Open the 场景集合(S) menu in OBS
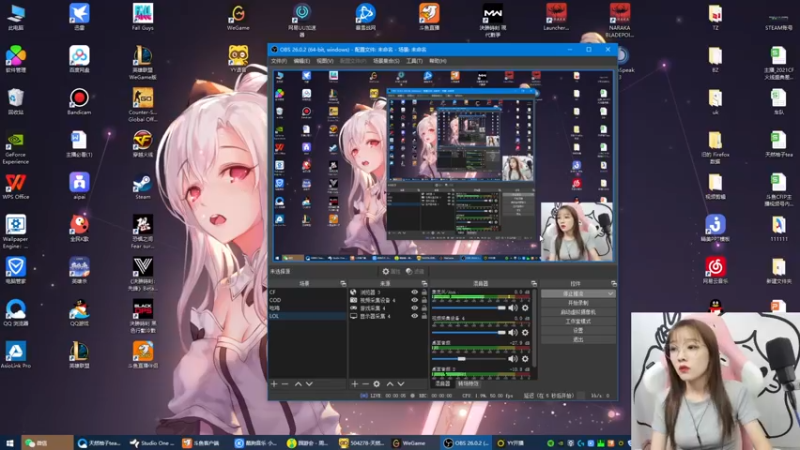 (x=386, y=61)
